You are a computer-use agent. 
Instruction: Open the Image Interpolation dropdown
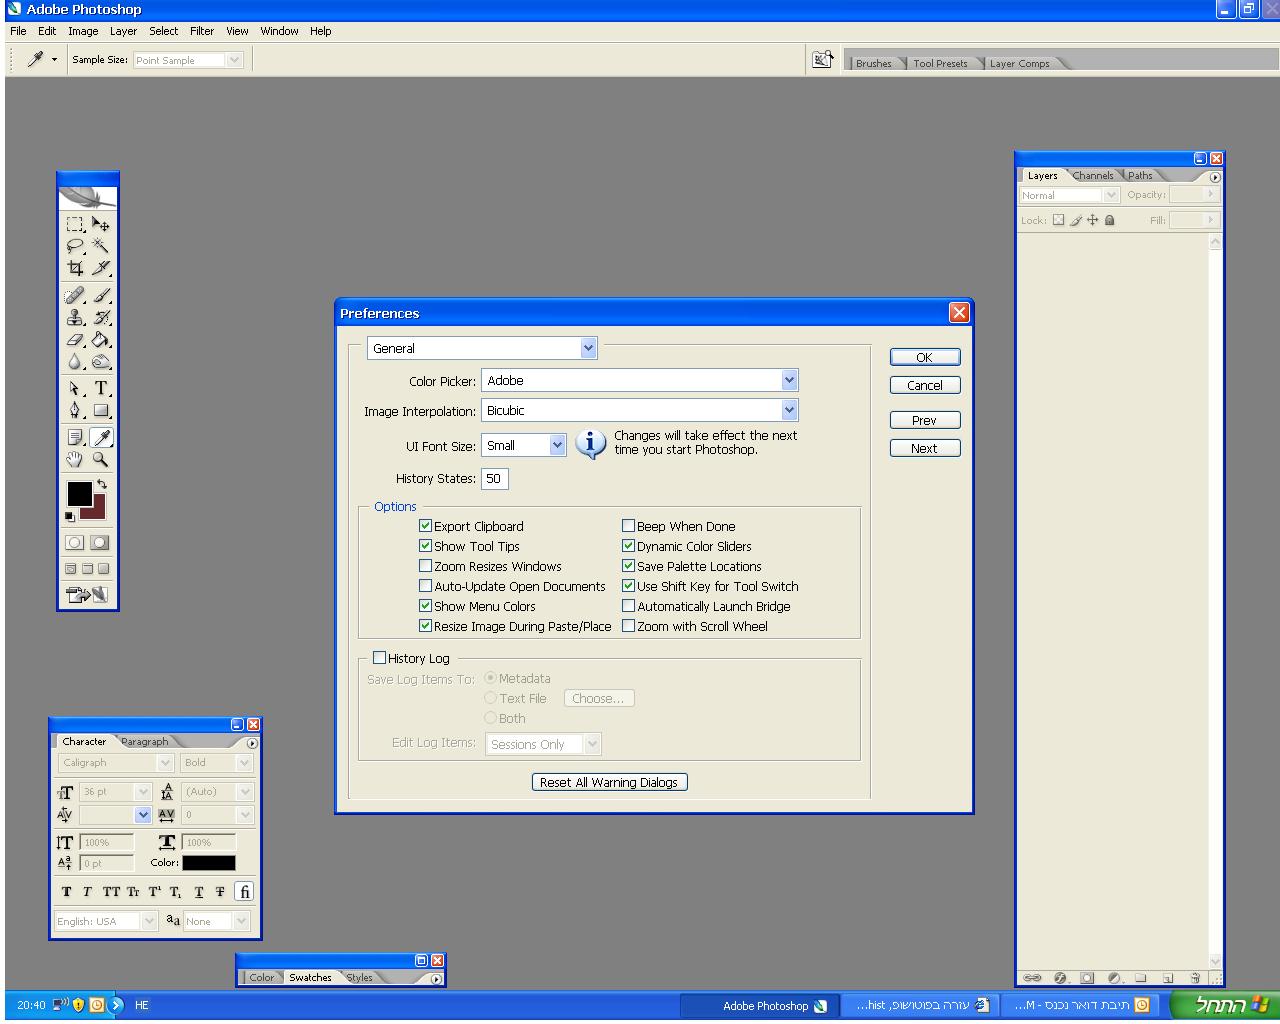tap(789, 410)
